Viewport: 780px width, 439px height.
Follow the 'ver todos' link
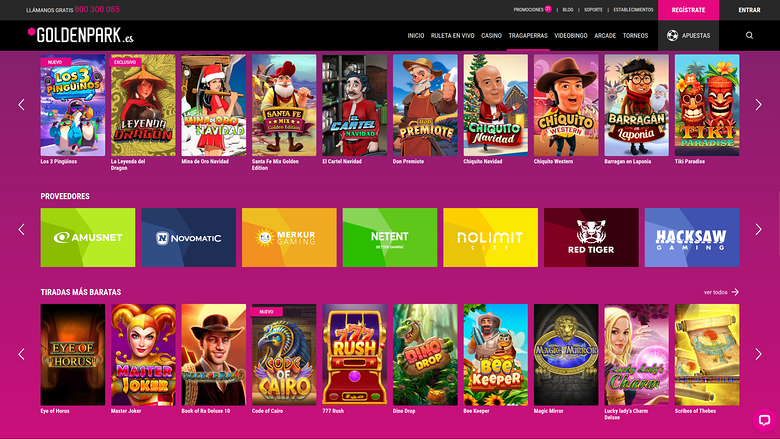[721, 292]
